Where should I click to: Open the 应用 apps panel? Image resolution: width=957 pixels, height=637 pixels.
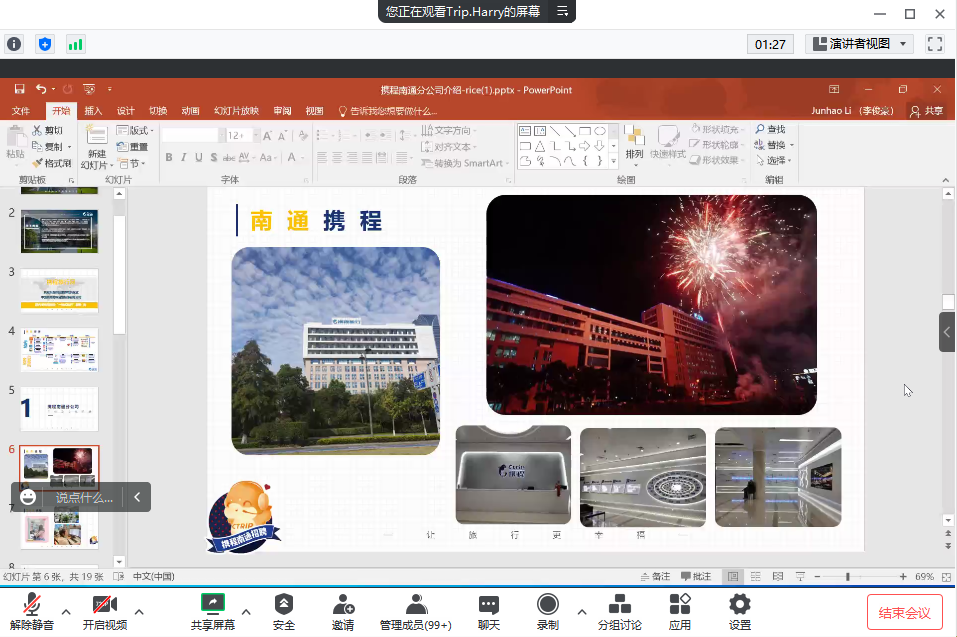[680, 611]
